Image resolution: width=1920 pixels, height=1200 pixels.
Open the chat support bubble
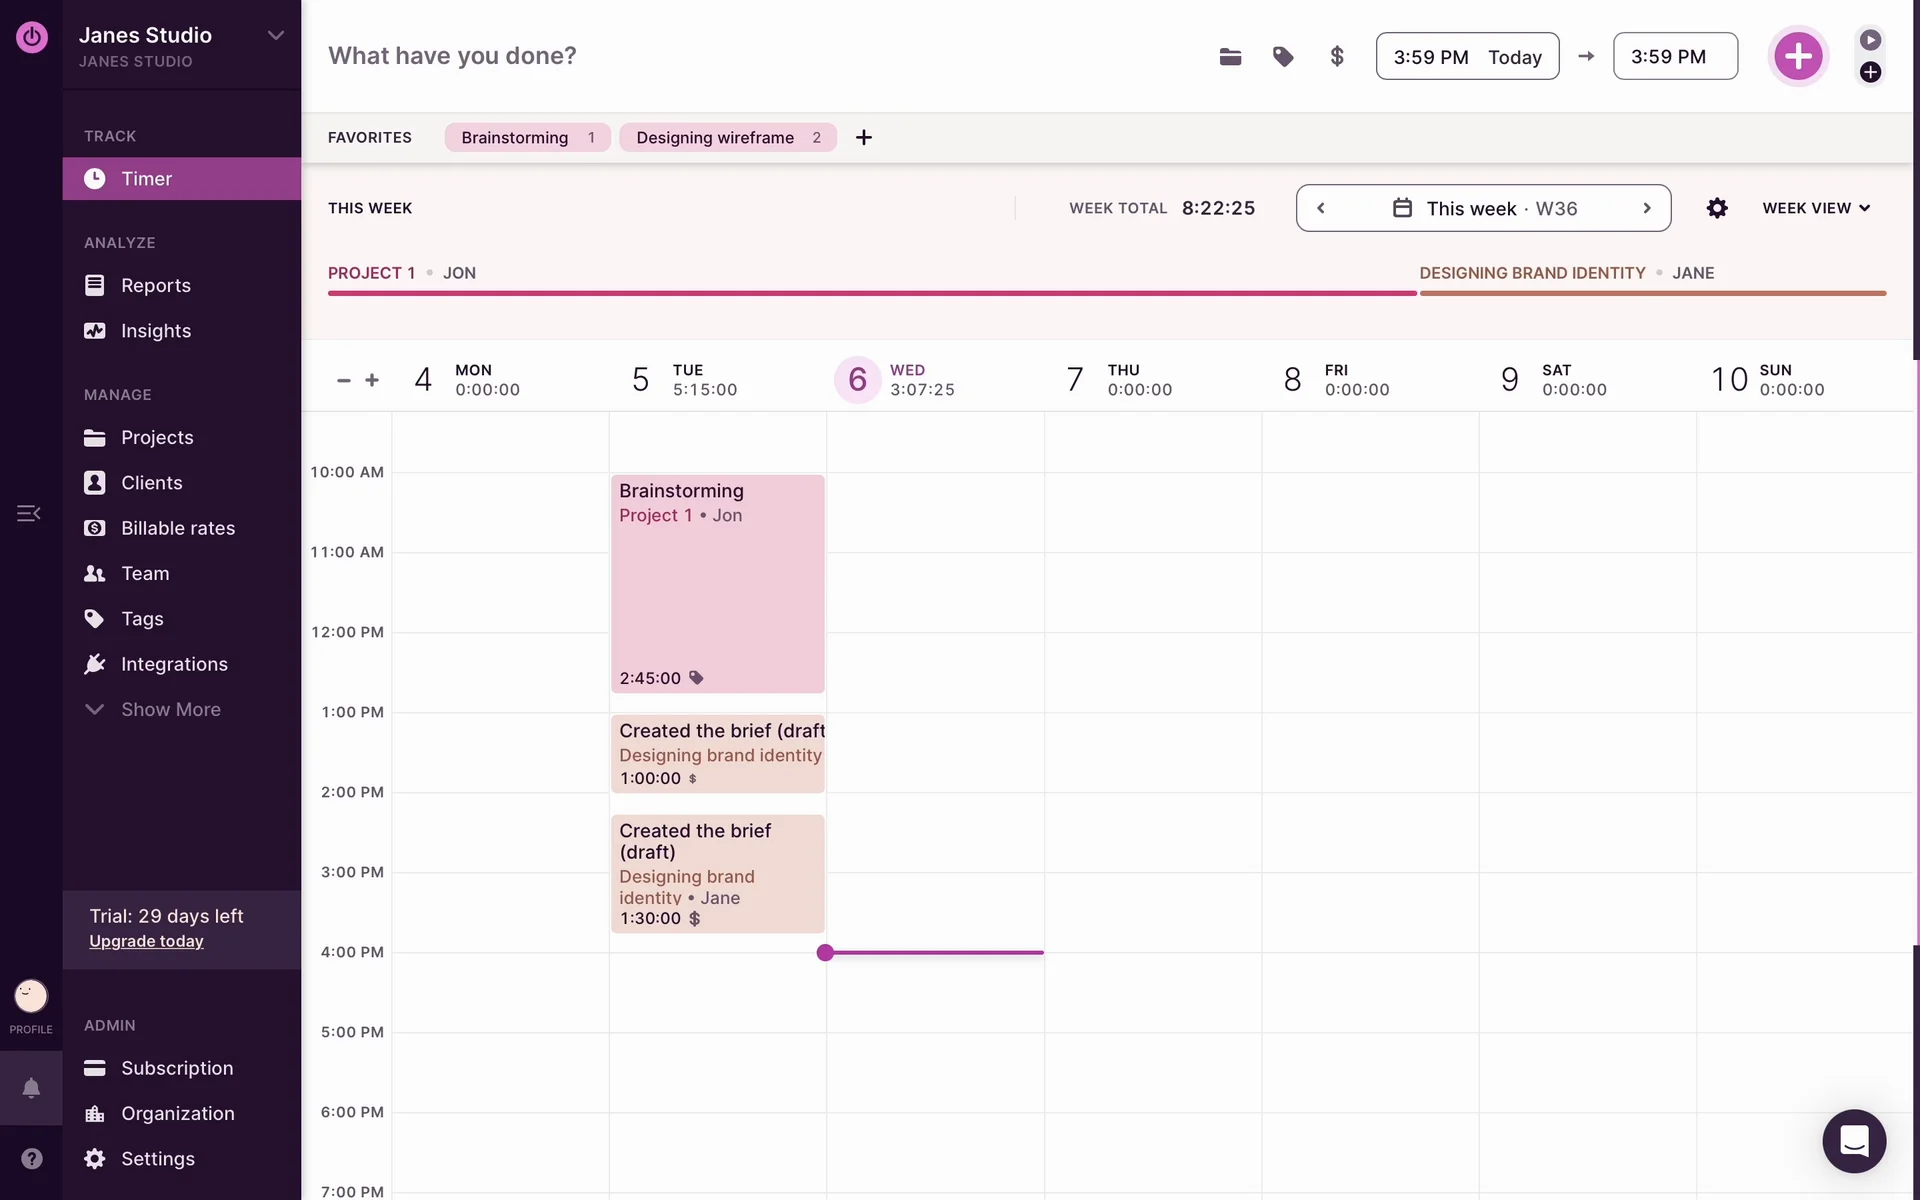[x=1854, y=1141]
